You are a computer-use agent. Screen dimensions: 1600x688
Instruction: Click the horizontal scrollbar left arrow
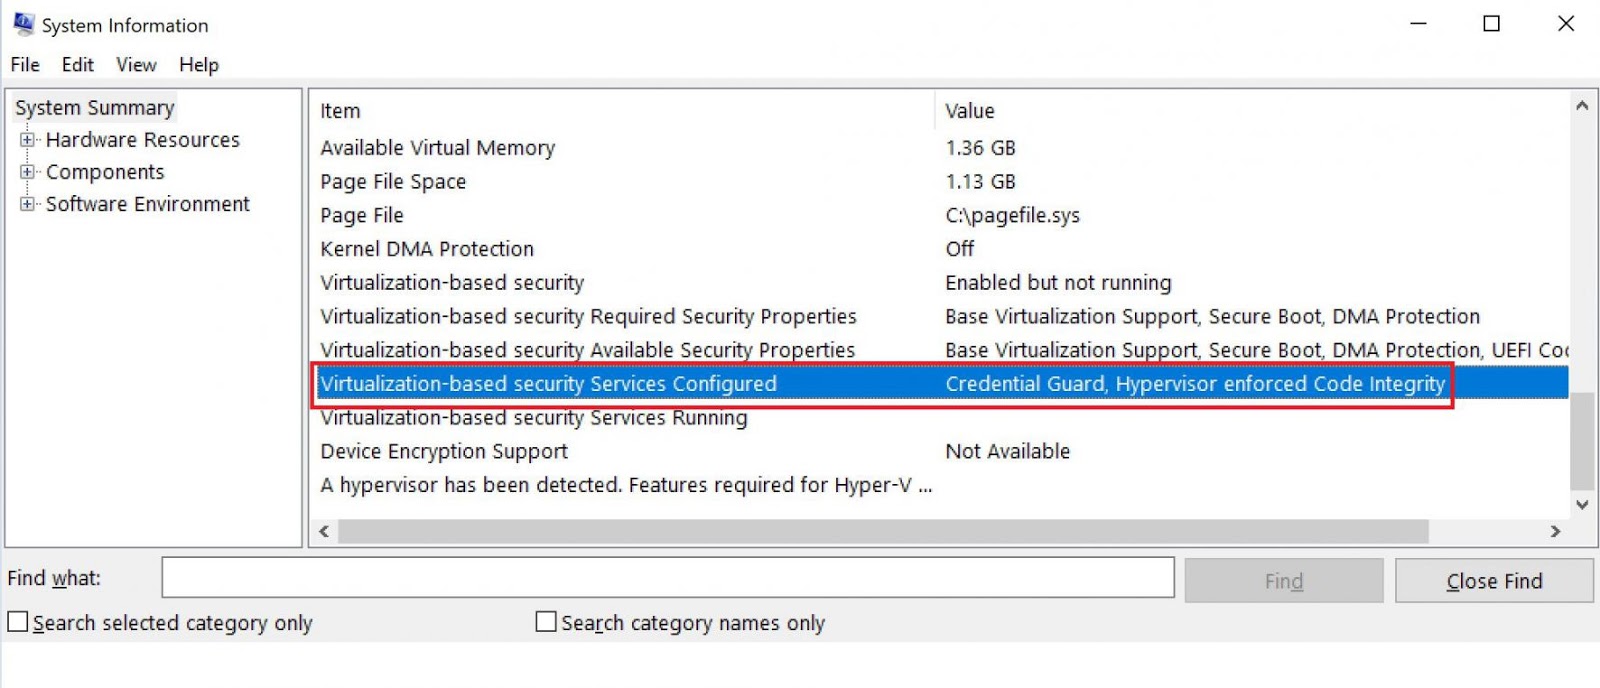323,531
